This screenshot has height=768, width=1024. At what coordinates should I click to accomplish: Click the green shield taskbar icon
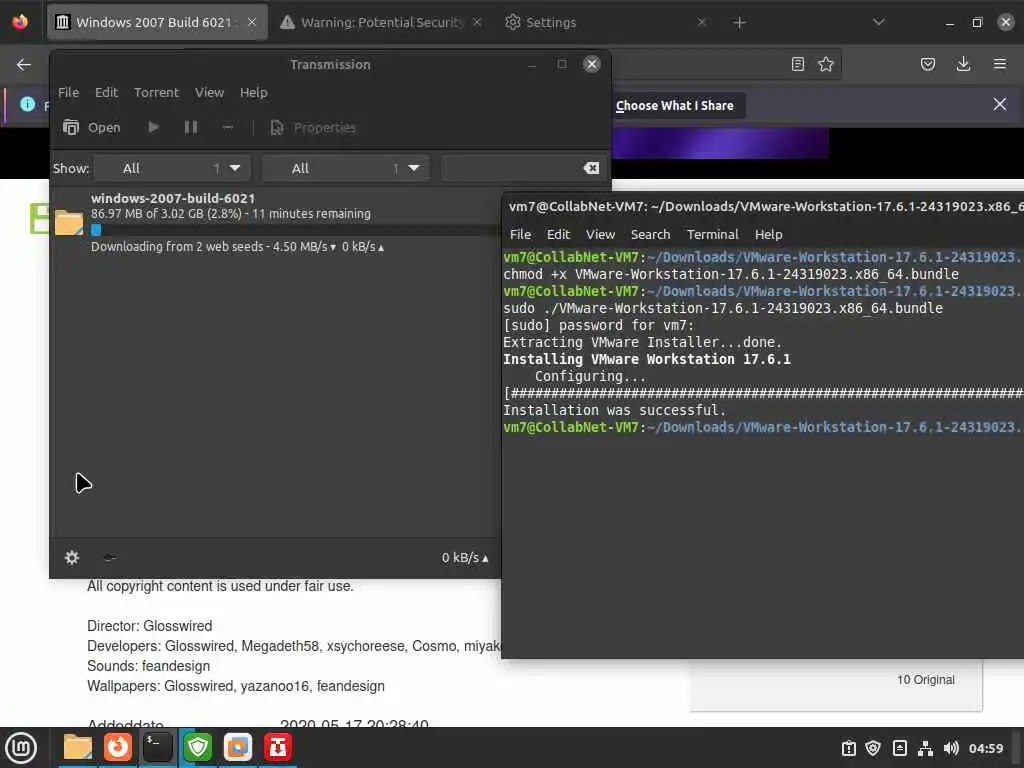tap(198, 748)
